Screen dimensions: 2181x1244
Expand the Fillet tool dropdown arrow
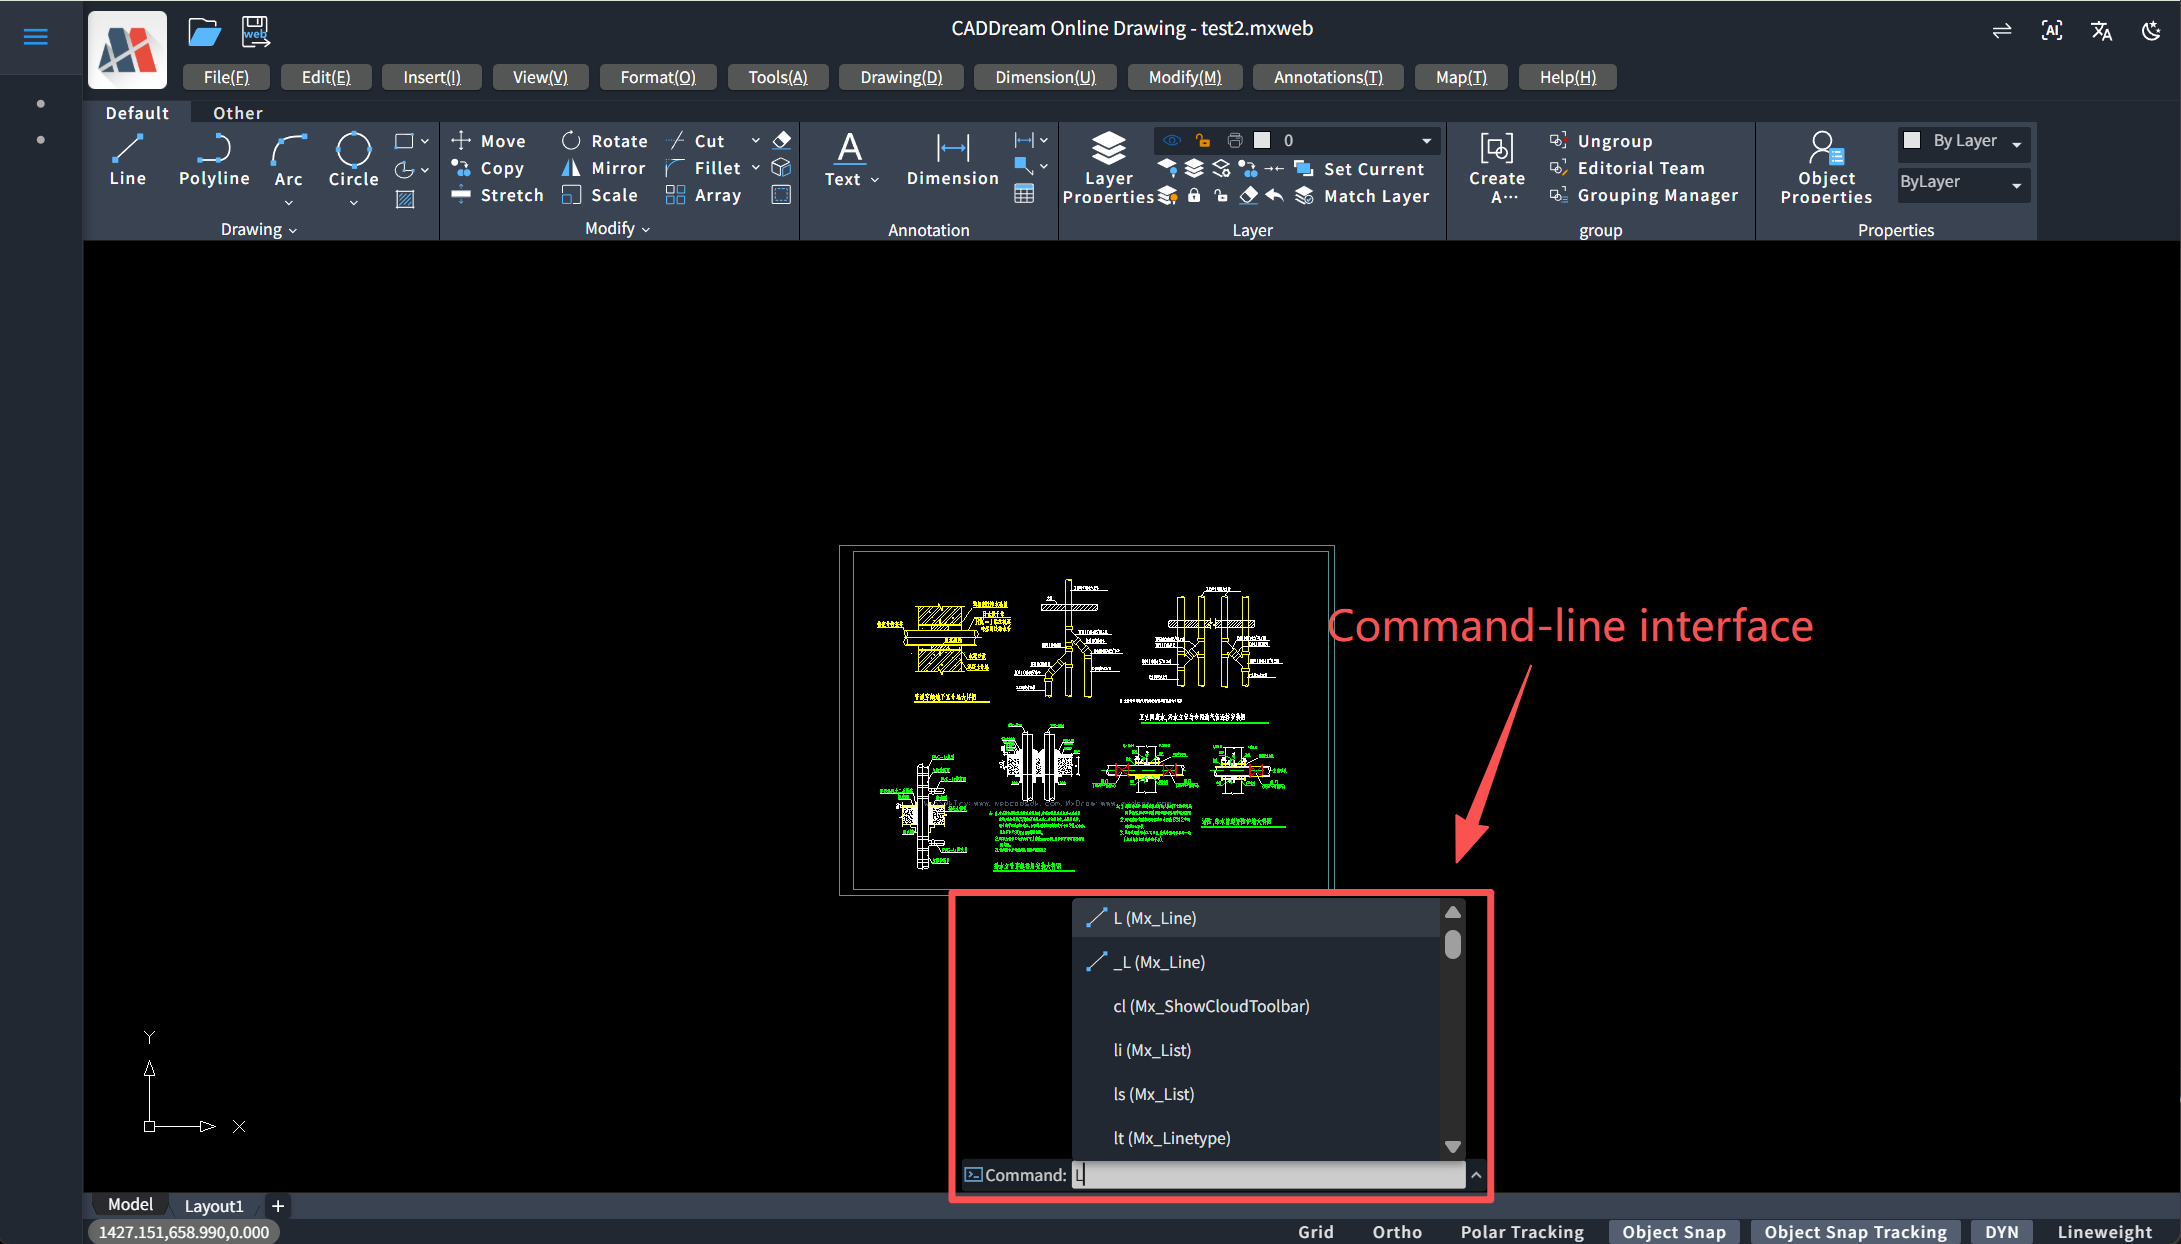[x=756, y=168]
